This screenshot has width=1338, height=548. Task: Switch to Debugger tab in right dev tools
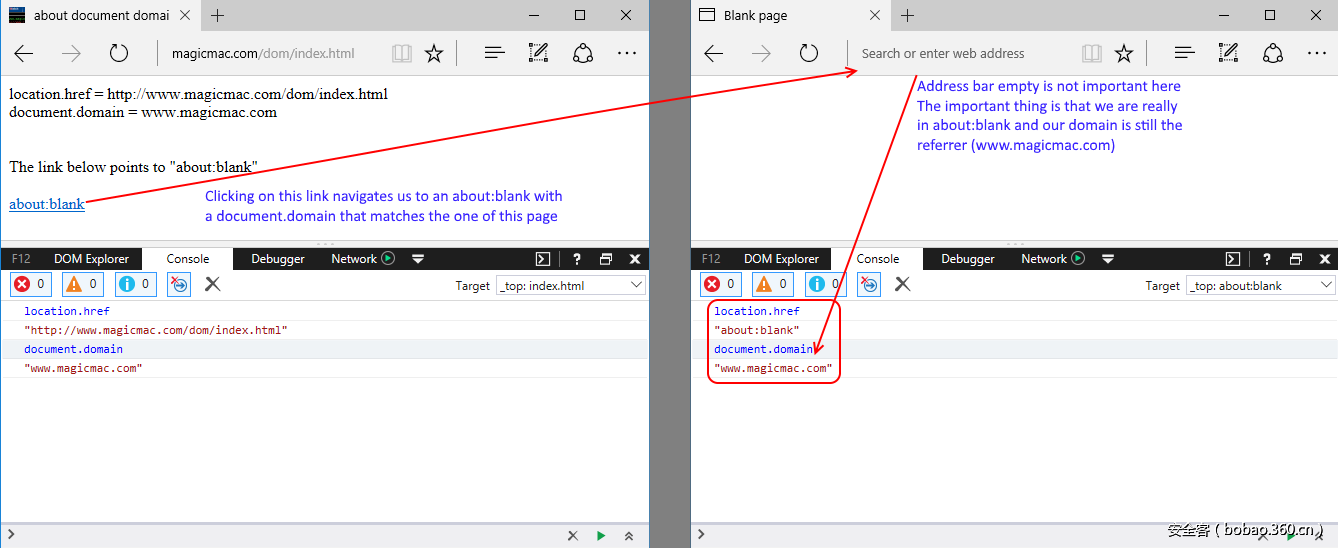(968, 259)
